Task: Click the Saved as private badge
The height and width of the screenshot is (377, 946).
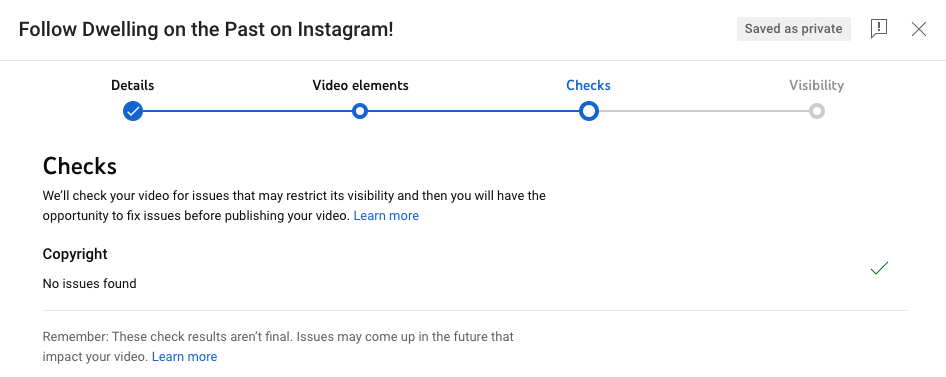Action: point(793,29)
